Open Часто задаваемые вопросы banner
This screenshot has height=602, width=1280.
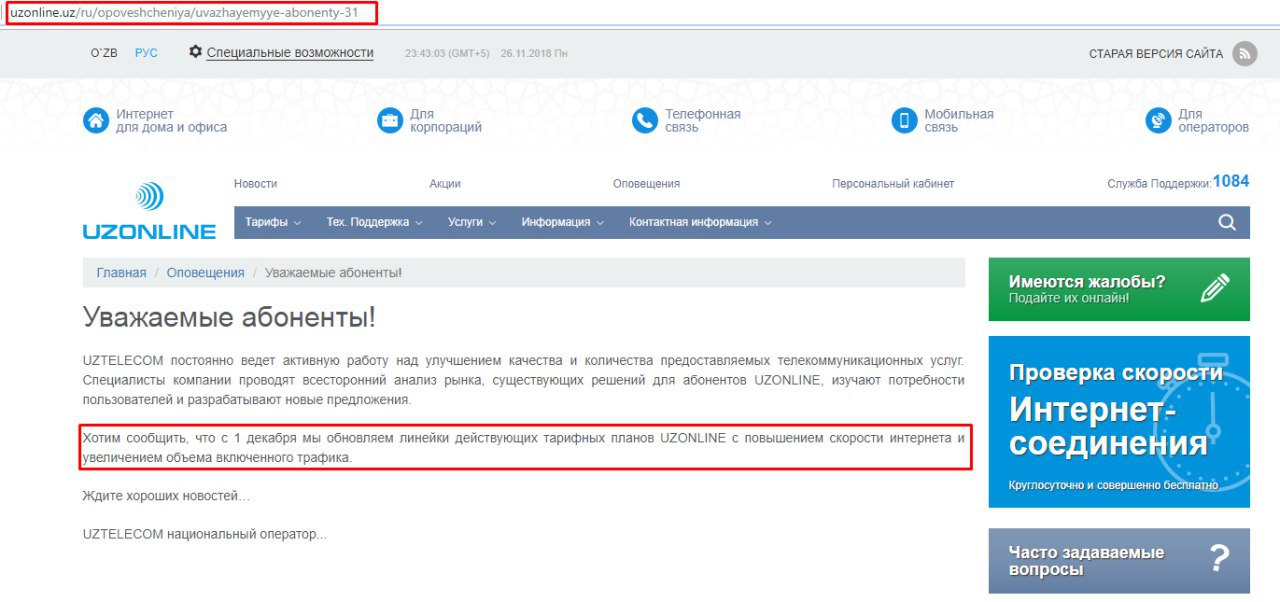(x=1119, y=561)
